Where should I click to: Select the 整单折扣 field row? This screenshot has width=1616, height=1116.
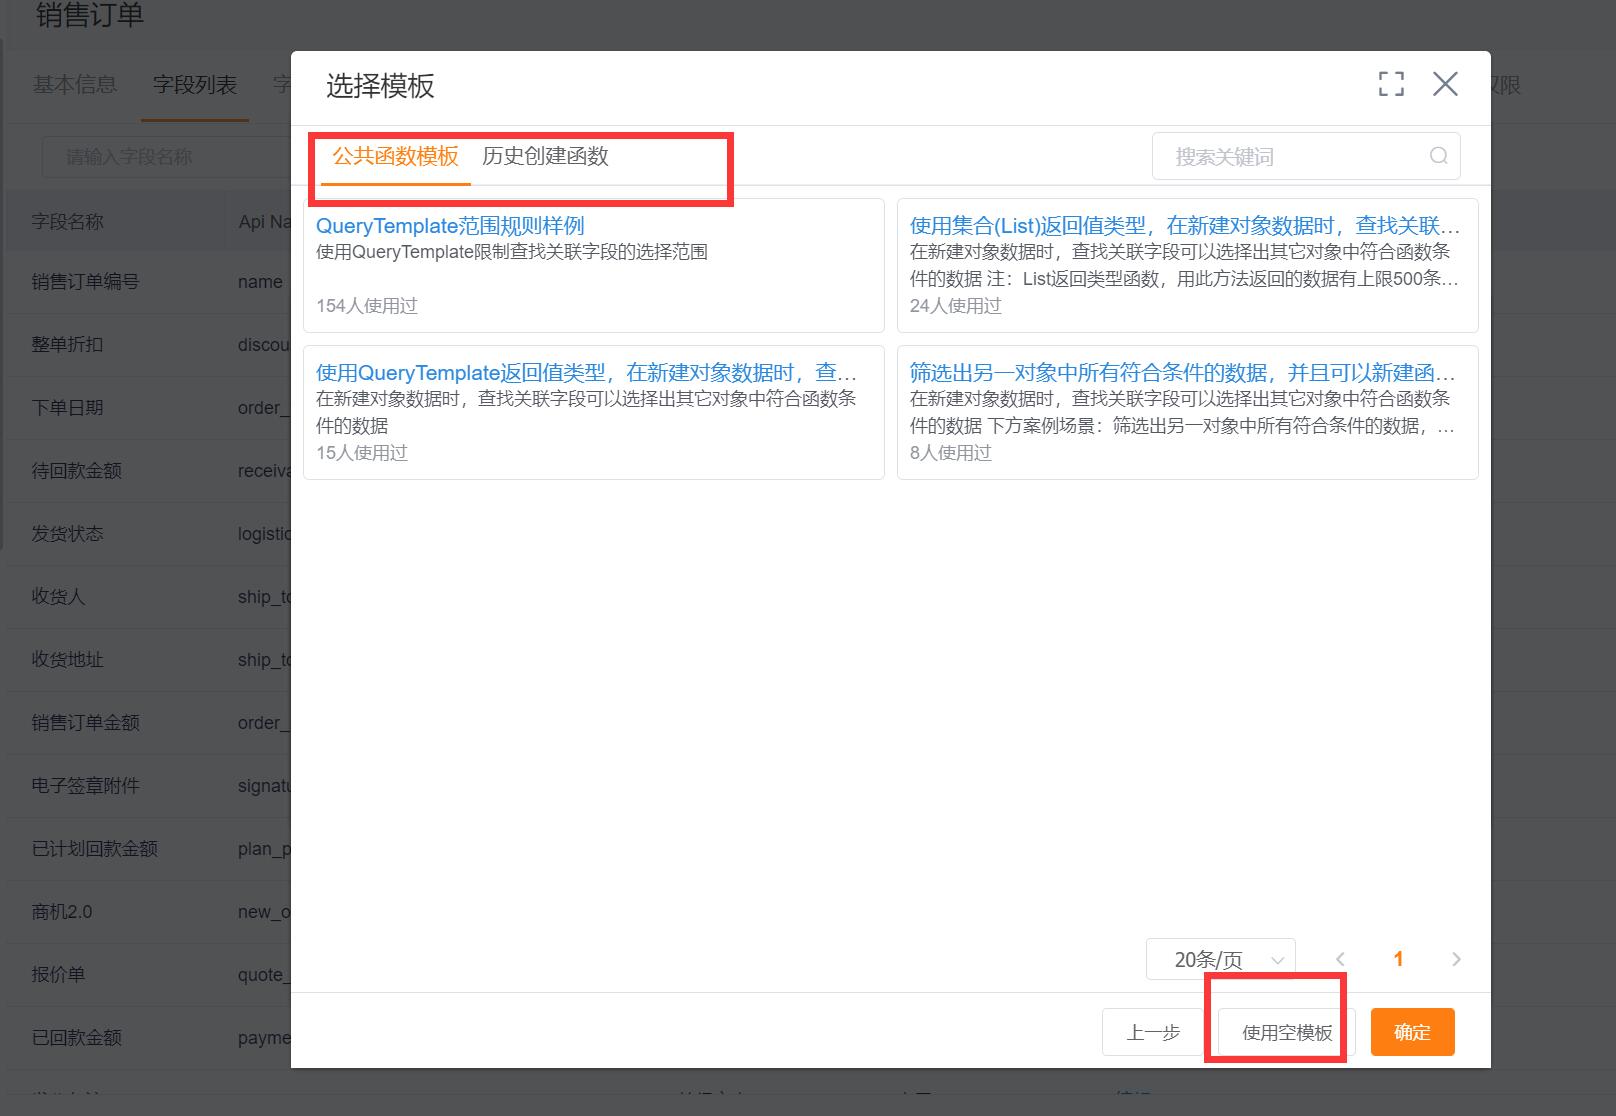coord(149,345)
